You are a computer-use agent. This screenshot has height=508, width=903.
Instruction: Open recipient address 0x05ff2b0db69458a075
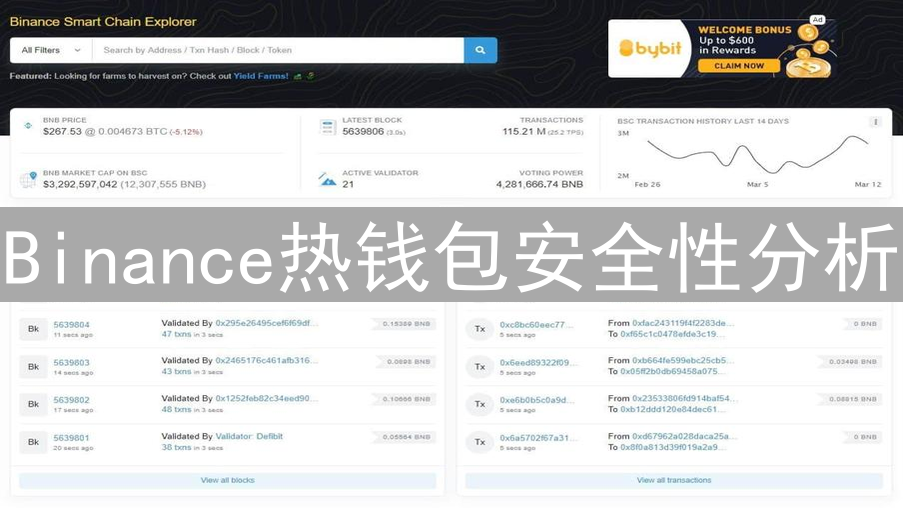point(672,371)
